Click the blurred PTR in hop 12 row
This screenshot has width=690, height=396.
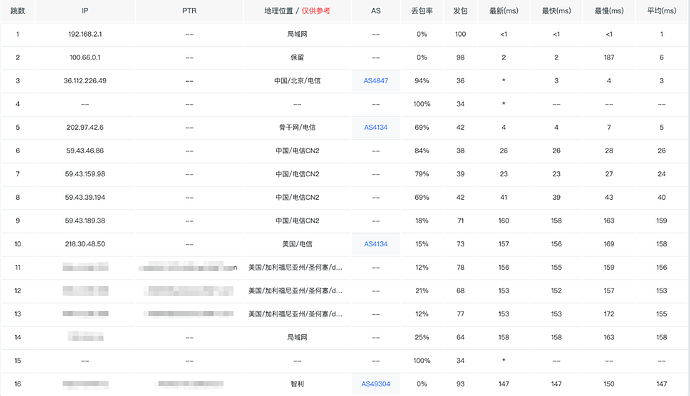point(189,290)
